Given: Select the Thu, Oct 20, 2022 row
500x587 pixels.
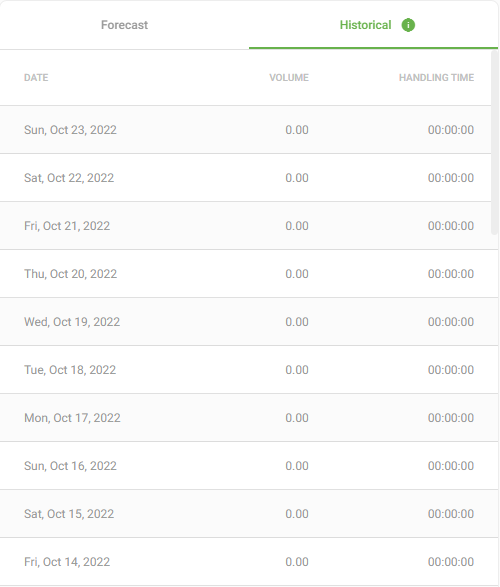Looking at the screenshot, I should coord(249,274).
